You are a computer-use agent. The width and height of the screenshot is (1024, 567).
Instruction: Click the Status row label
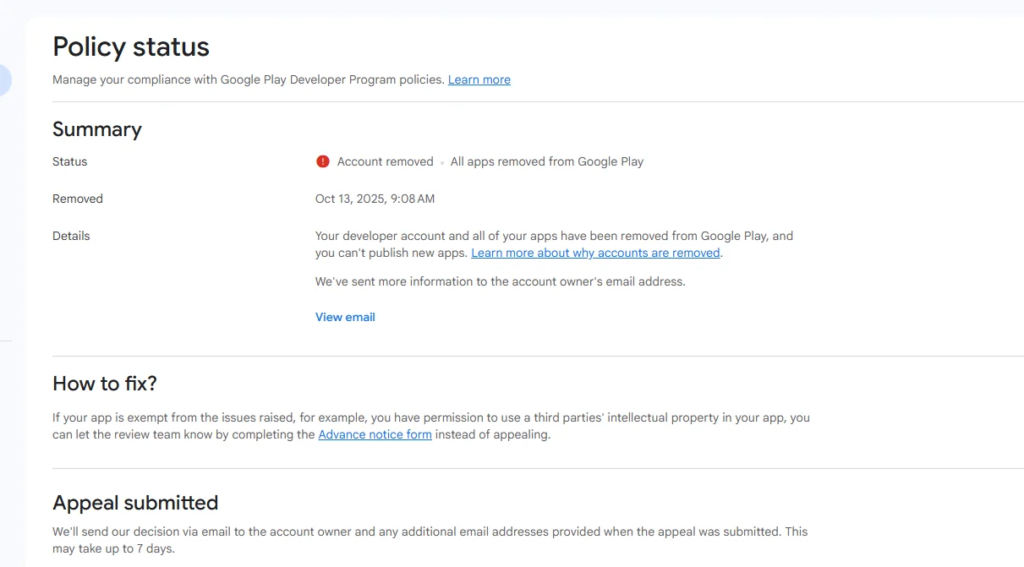70,162
